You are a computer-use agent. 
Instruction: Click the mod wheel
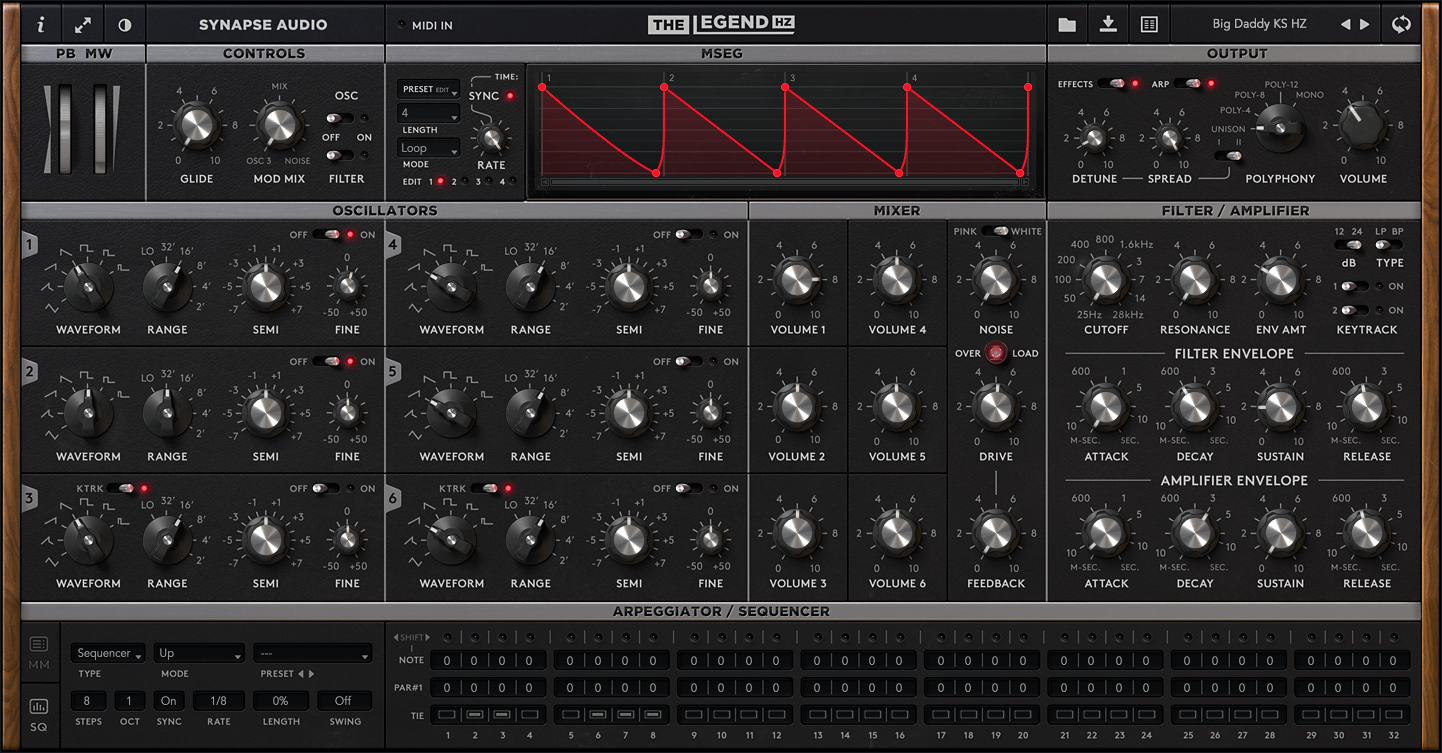(101, 130)
